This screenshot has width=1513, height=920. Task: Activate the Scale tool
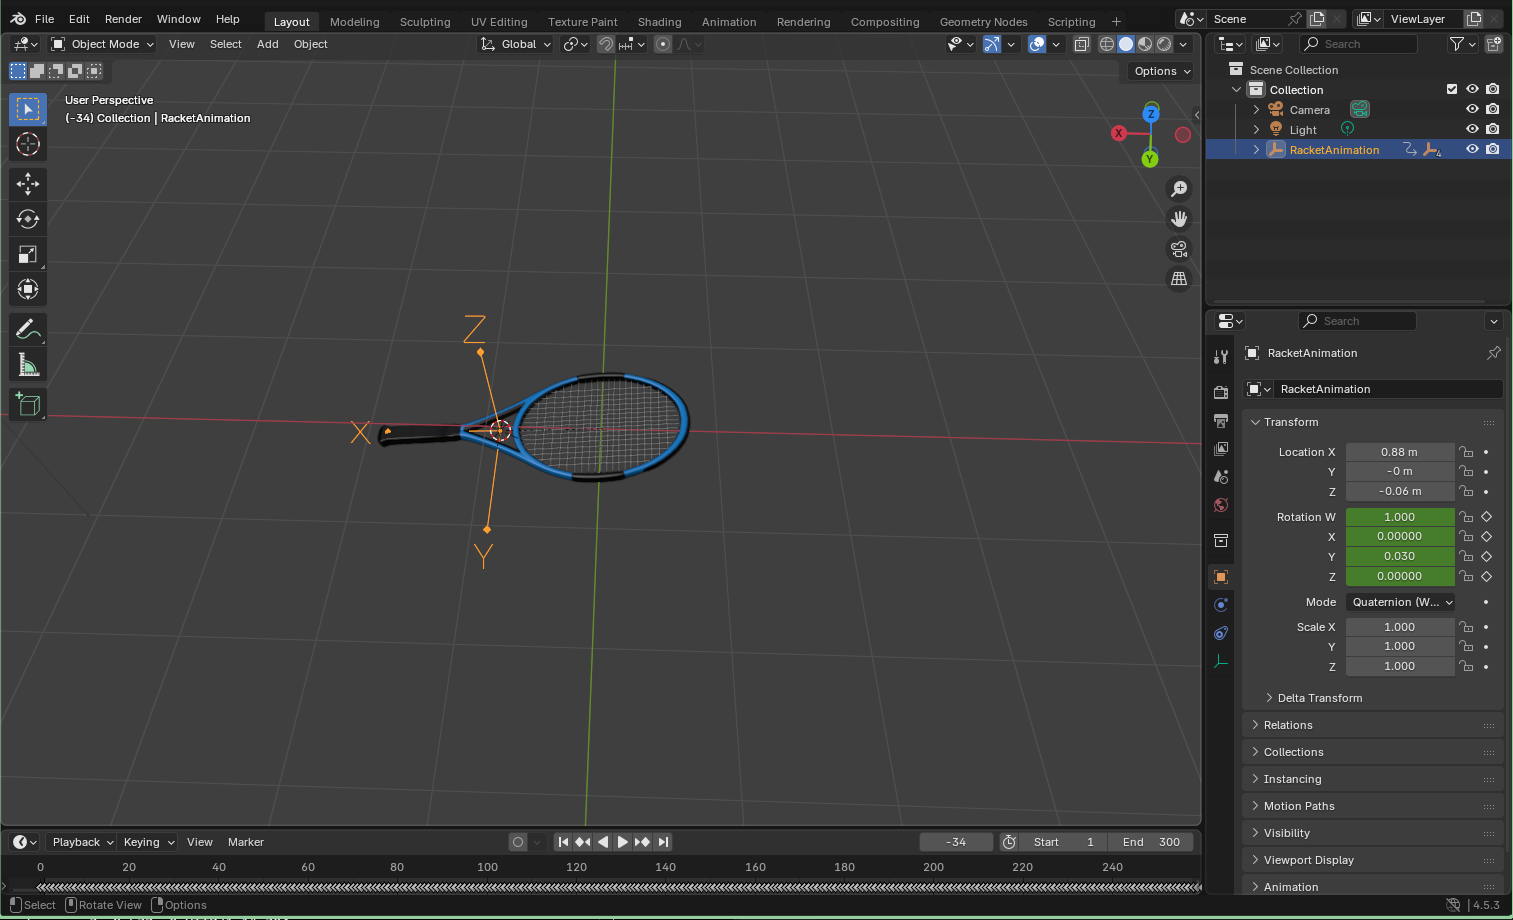pos(28,254)
